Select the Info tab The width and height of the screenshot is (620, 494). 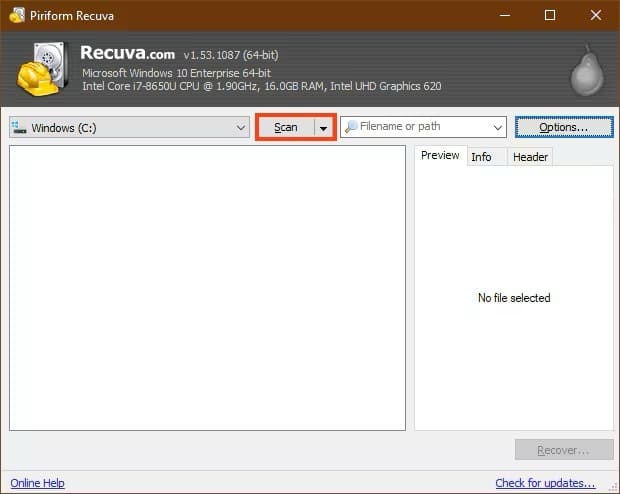coord(481,157)
